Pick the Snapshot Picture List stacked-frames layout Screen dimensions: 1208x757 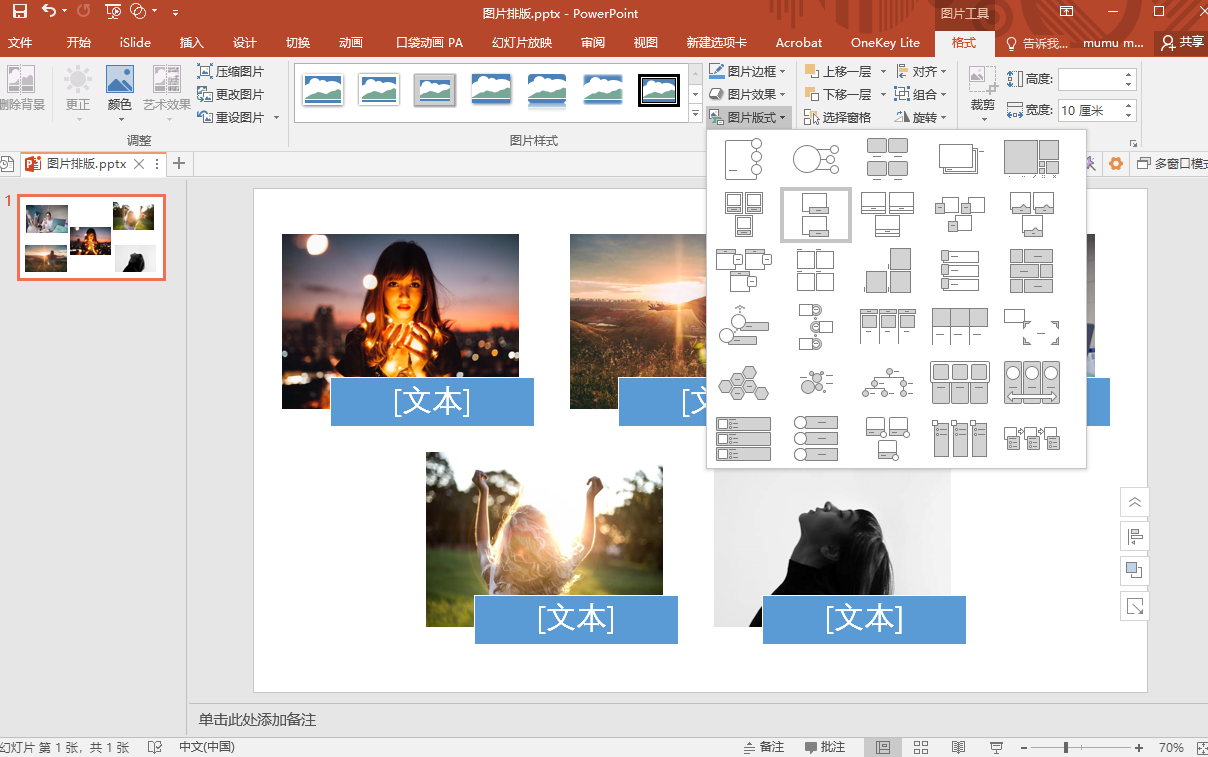pyautogui.click(x=960, y=159)
